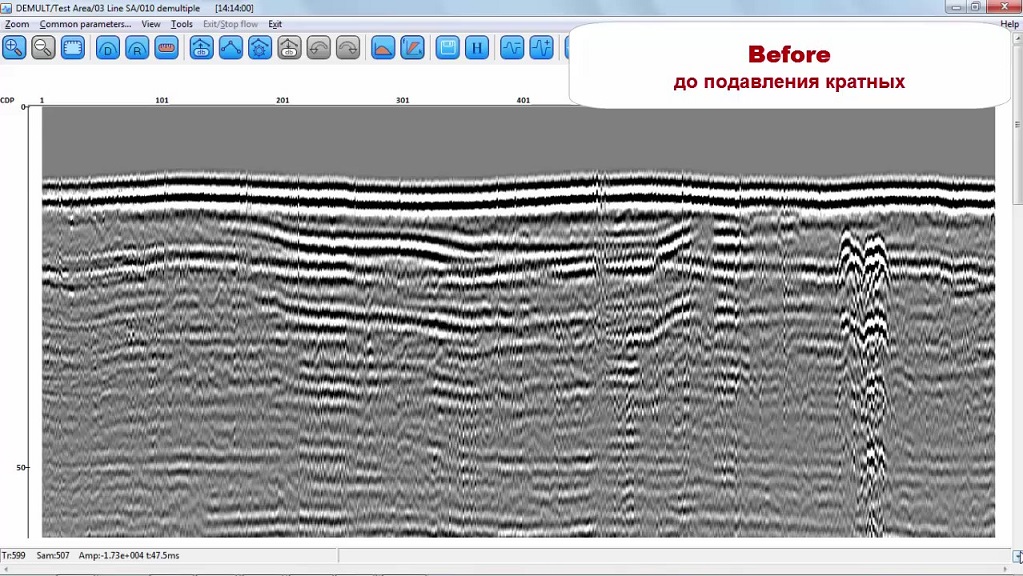Screen dimensions: 1023x576
Task: Open the Zoom menu
Action: (17, 24)
